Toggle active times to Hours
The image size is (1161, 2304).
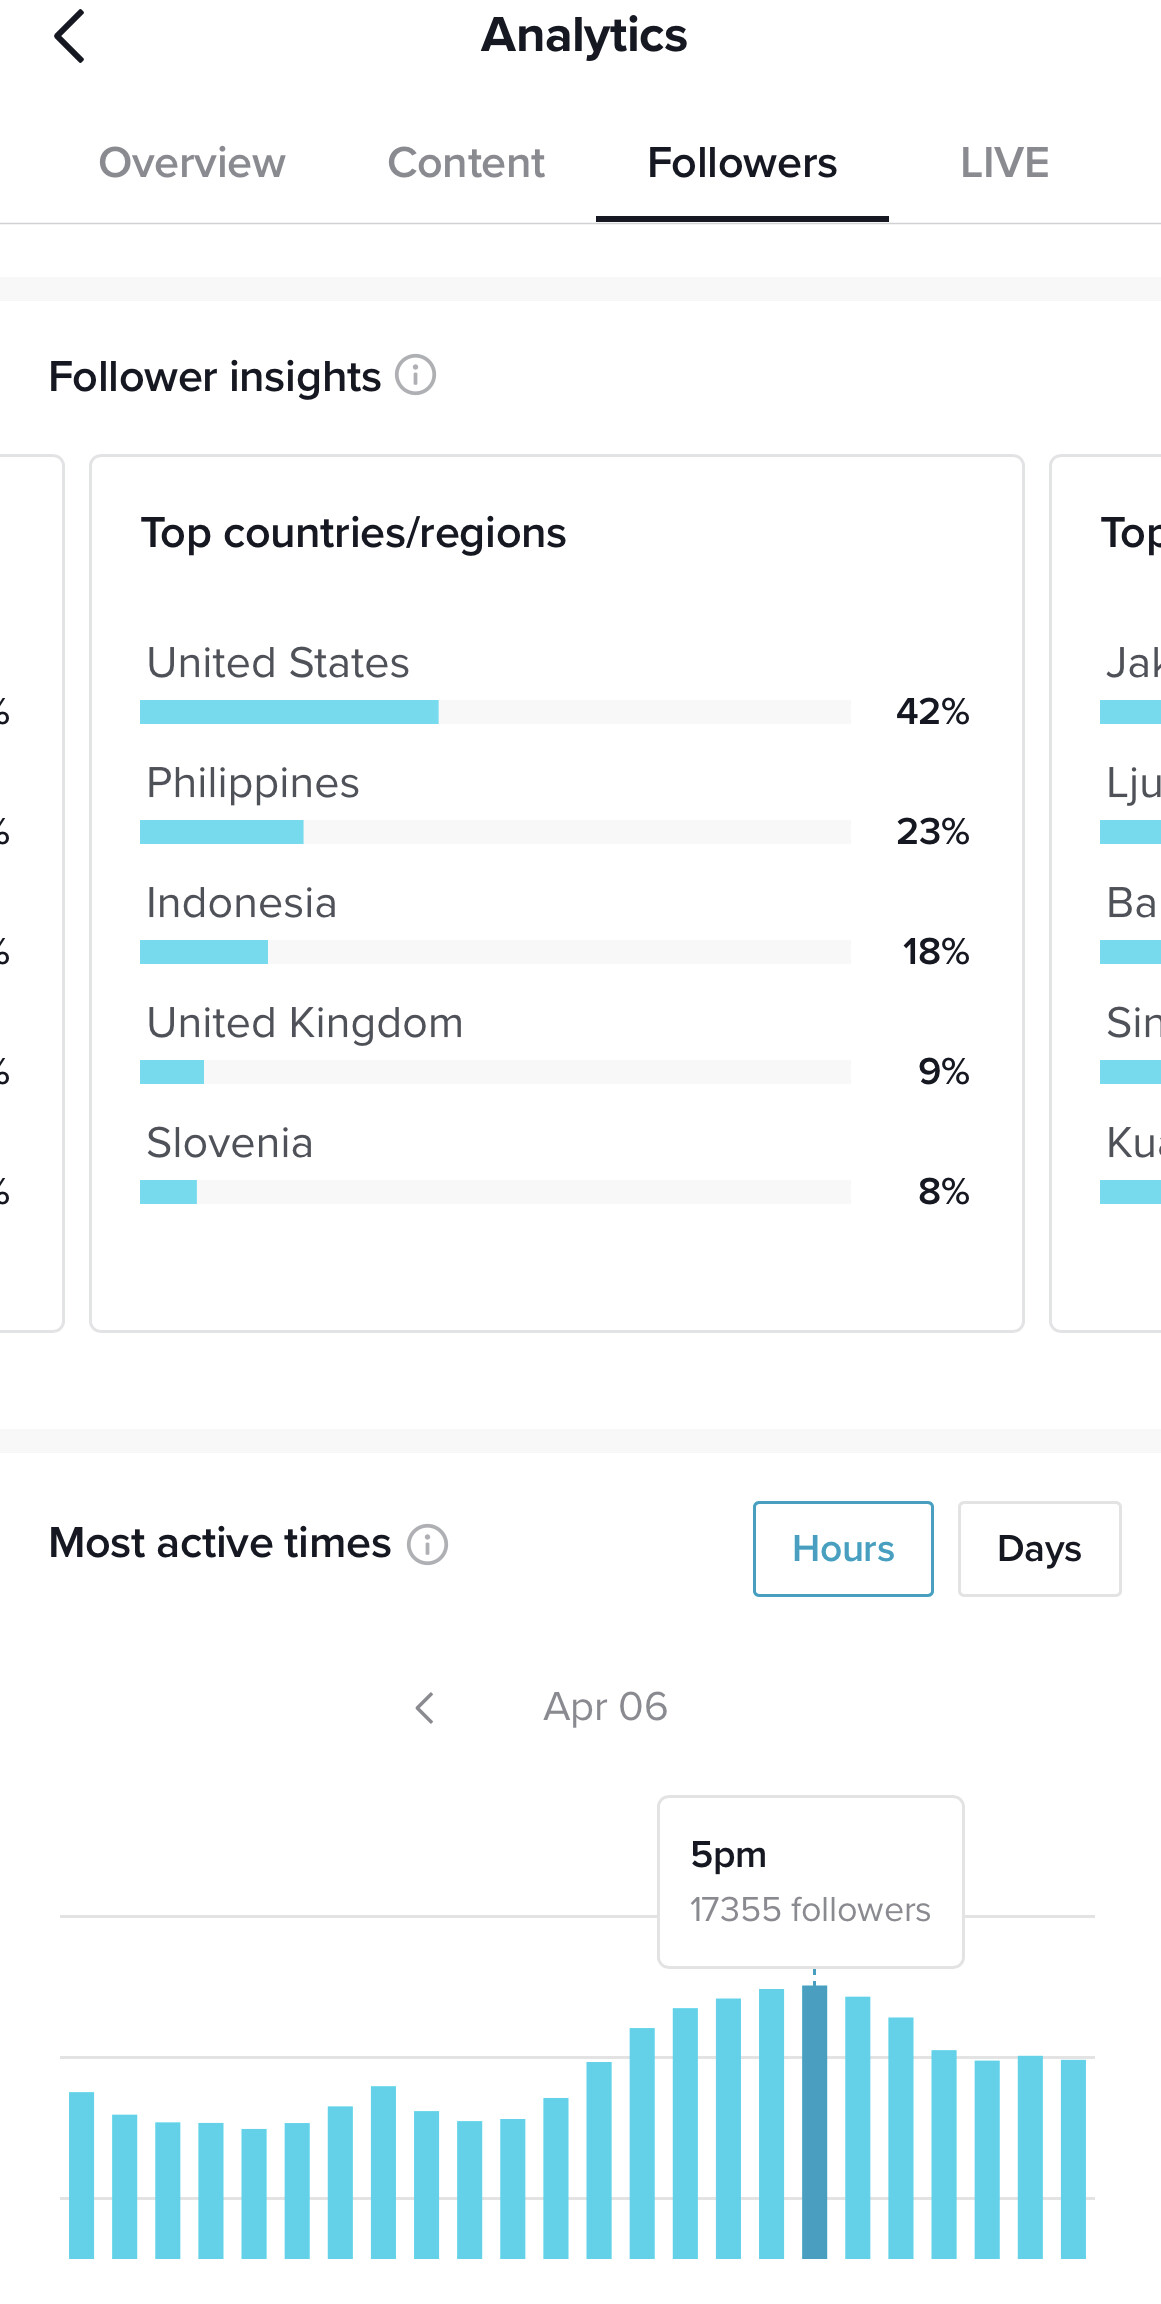tap(843, 1549)
